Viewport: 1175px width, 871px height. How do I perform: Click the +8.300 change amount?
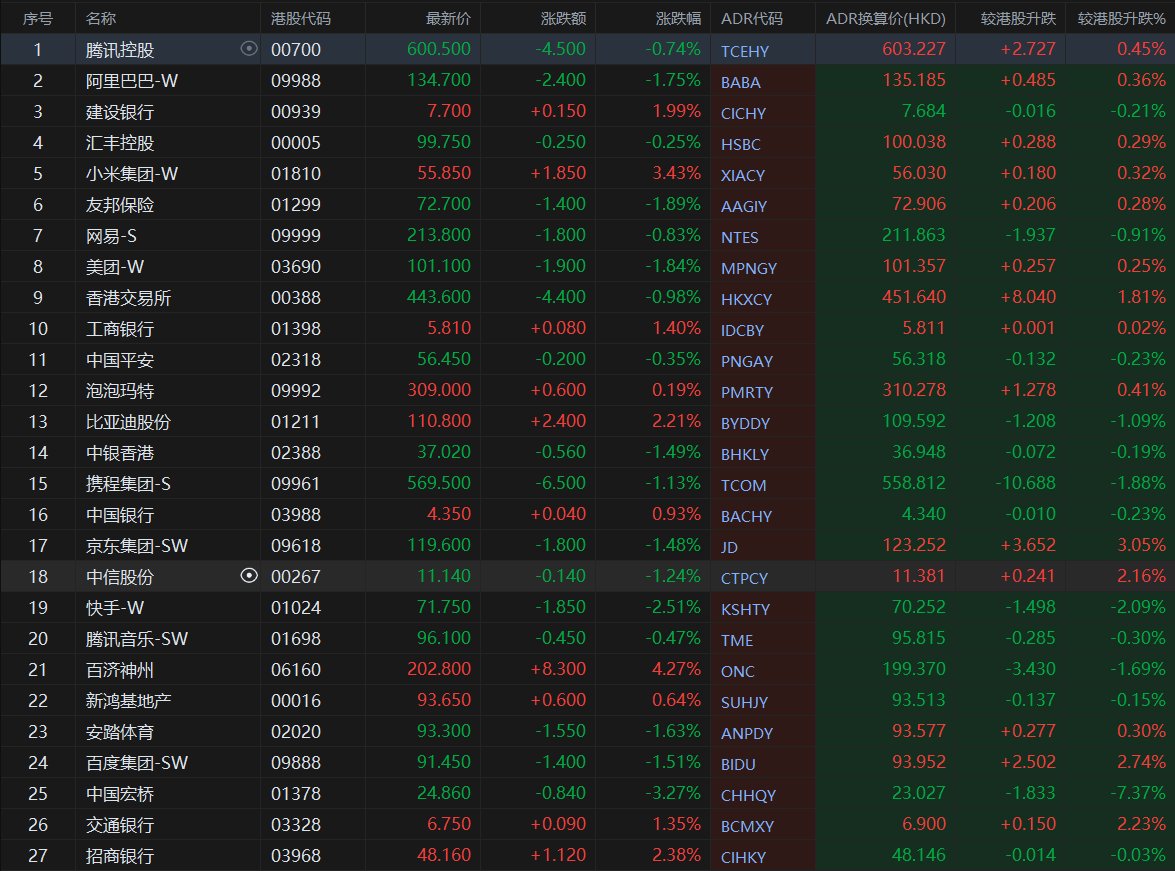(x=558, y=669)
